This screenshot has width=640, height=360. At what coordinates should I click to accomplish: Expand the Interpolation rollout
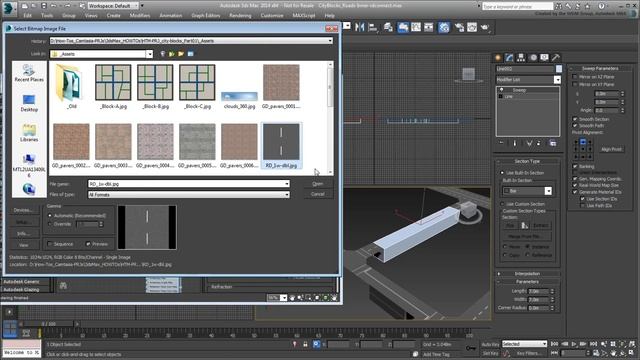(527, 273)
